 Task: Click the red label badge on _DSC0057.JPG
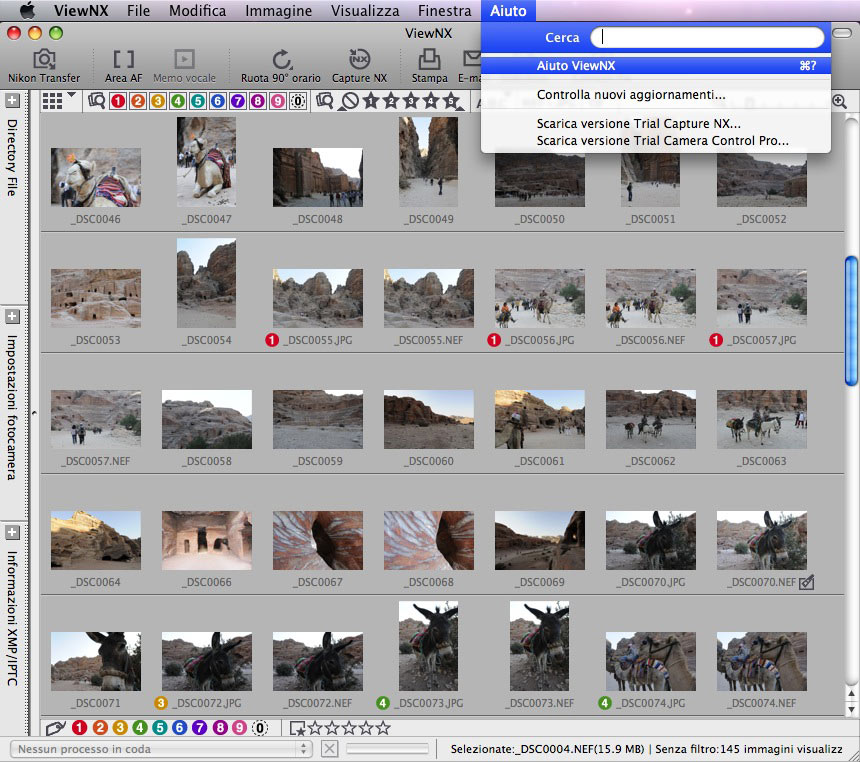(716, 340)
